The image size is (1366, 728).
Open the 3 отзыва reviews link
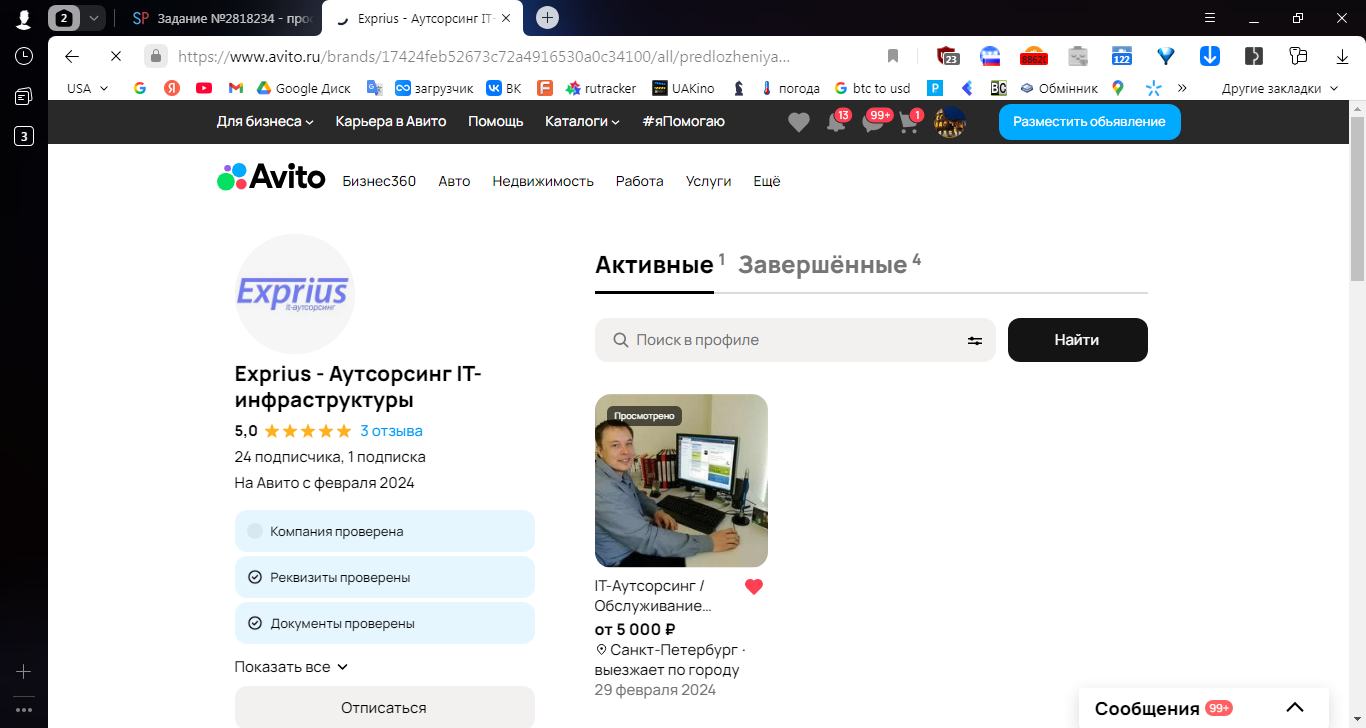pyautogui.click(x=391, y=431)
